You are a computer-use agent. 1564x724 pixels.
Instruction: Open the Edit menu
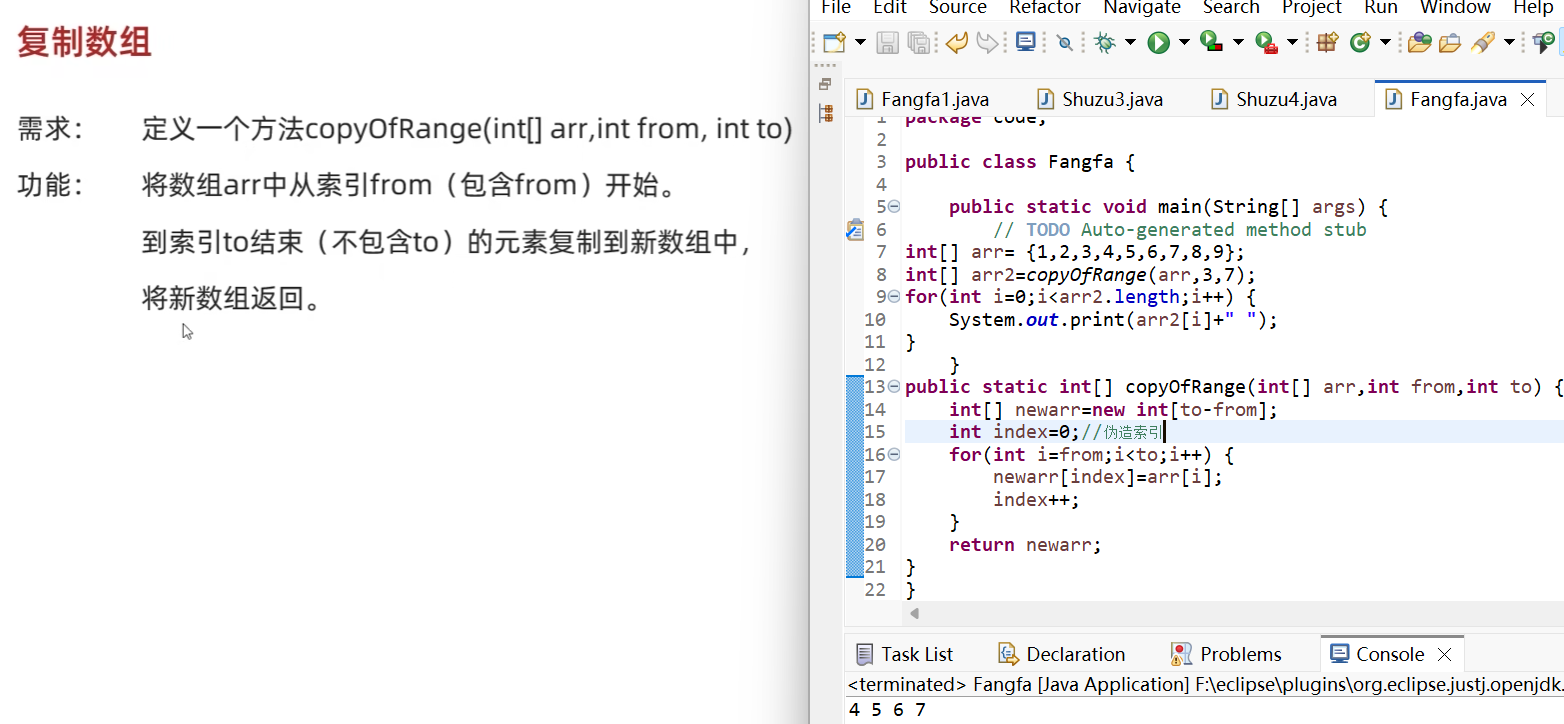click(x=890, y=7)
